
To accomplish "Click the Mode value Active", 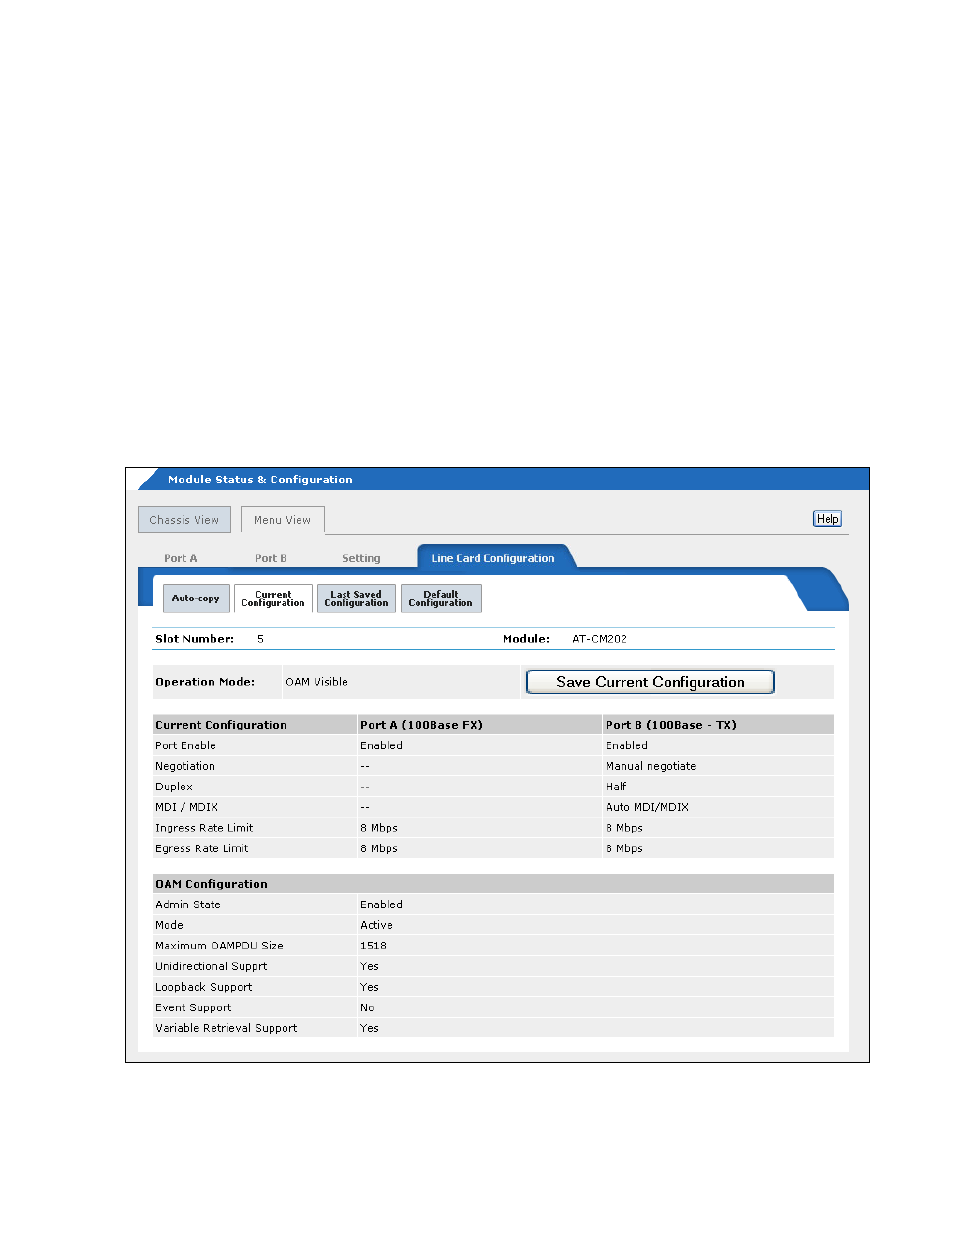I will [x=376, y=925].
